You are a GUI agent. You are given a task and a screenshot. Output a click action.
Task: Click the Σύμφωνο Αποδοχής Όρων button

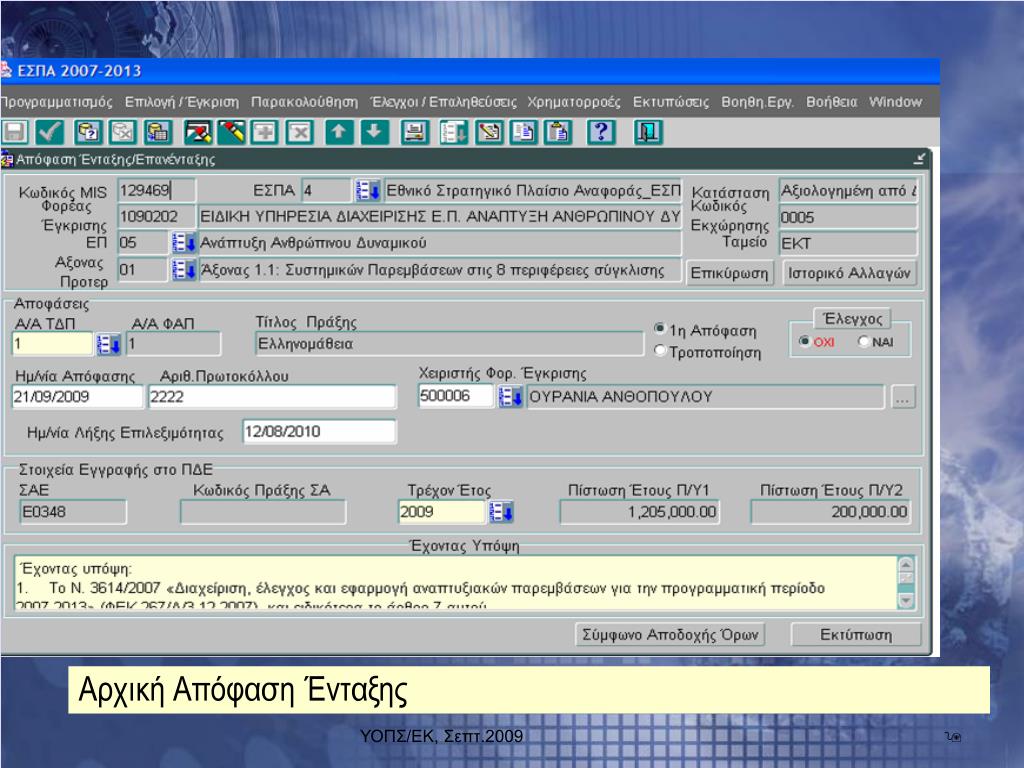tap(670, 634)
